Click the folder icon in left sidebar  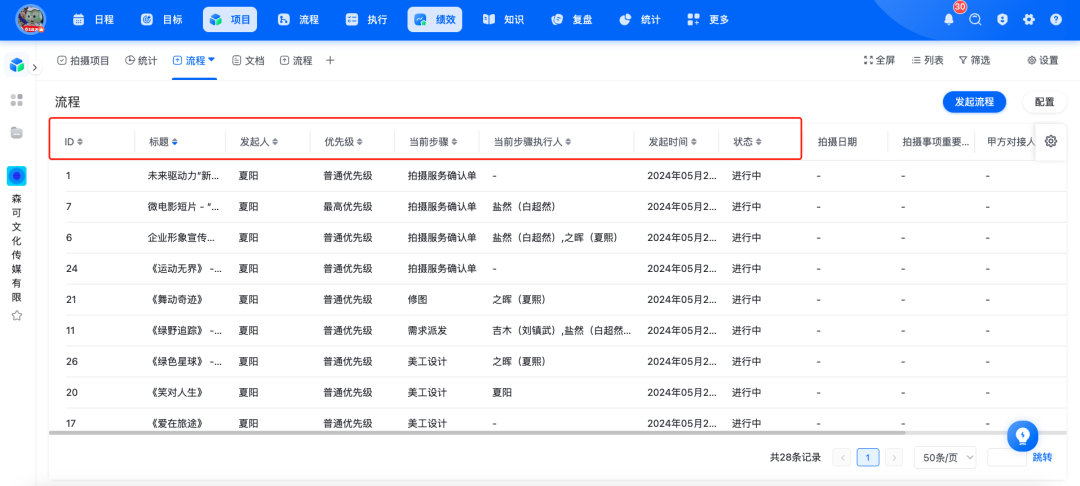coord(17,132)
